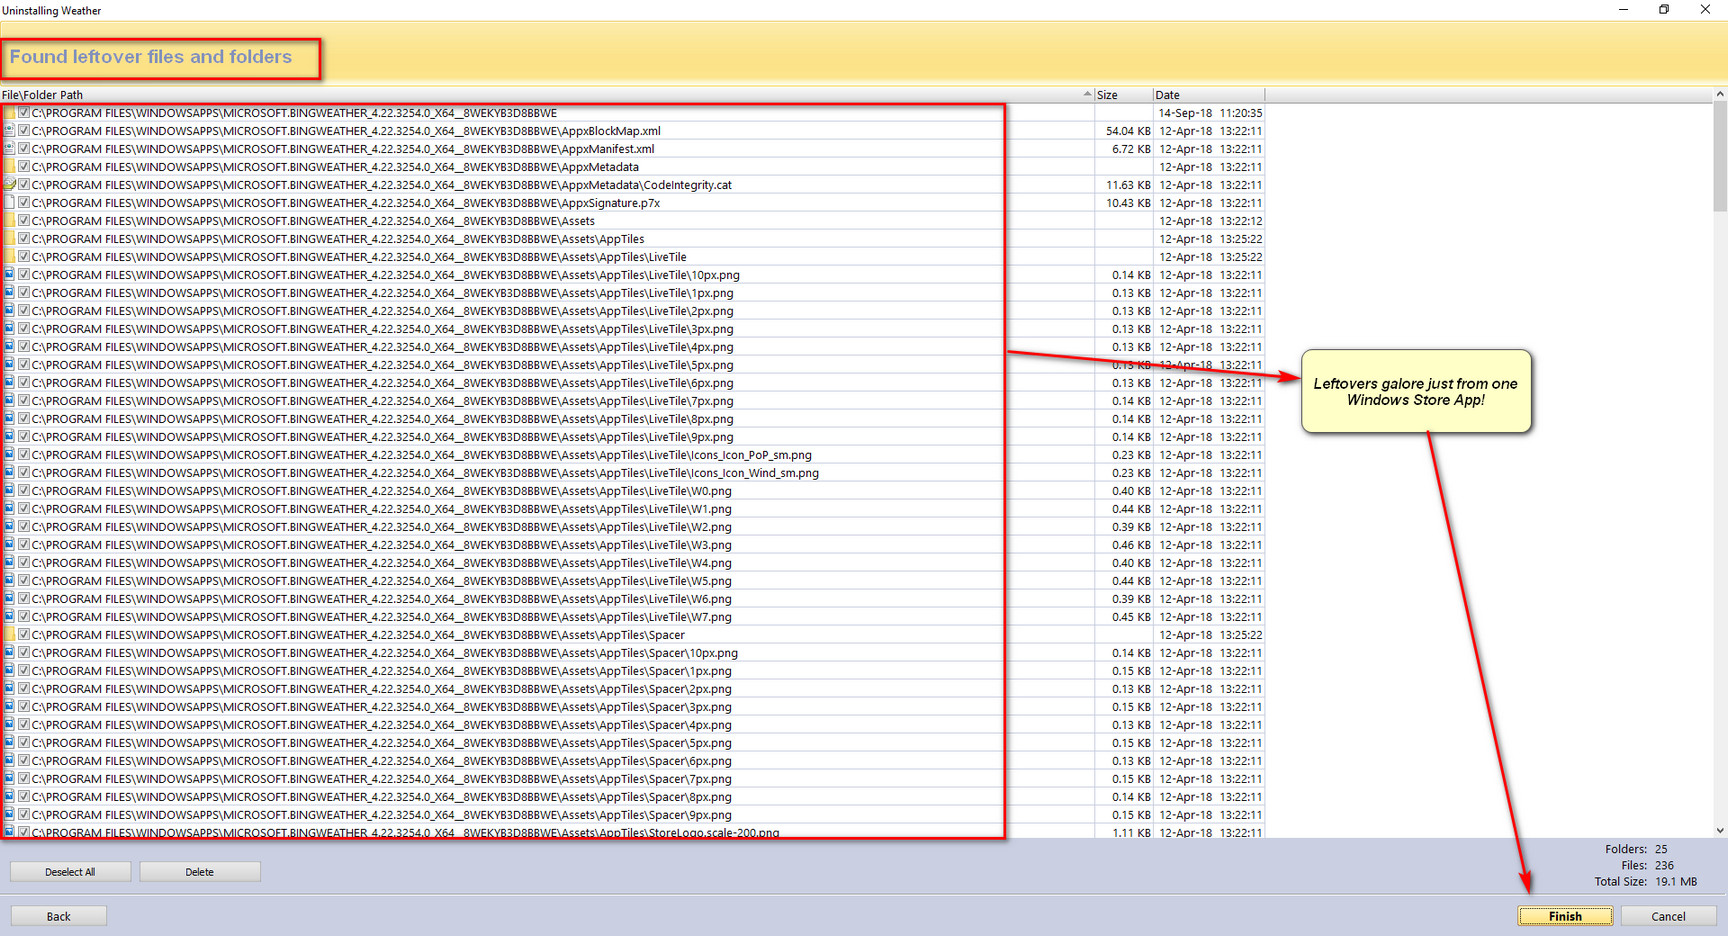Go Back to the previous step
Image resolution: width=1728 pixels, height=936 pixels.
[59, 916]
